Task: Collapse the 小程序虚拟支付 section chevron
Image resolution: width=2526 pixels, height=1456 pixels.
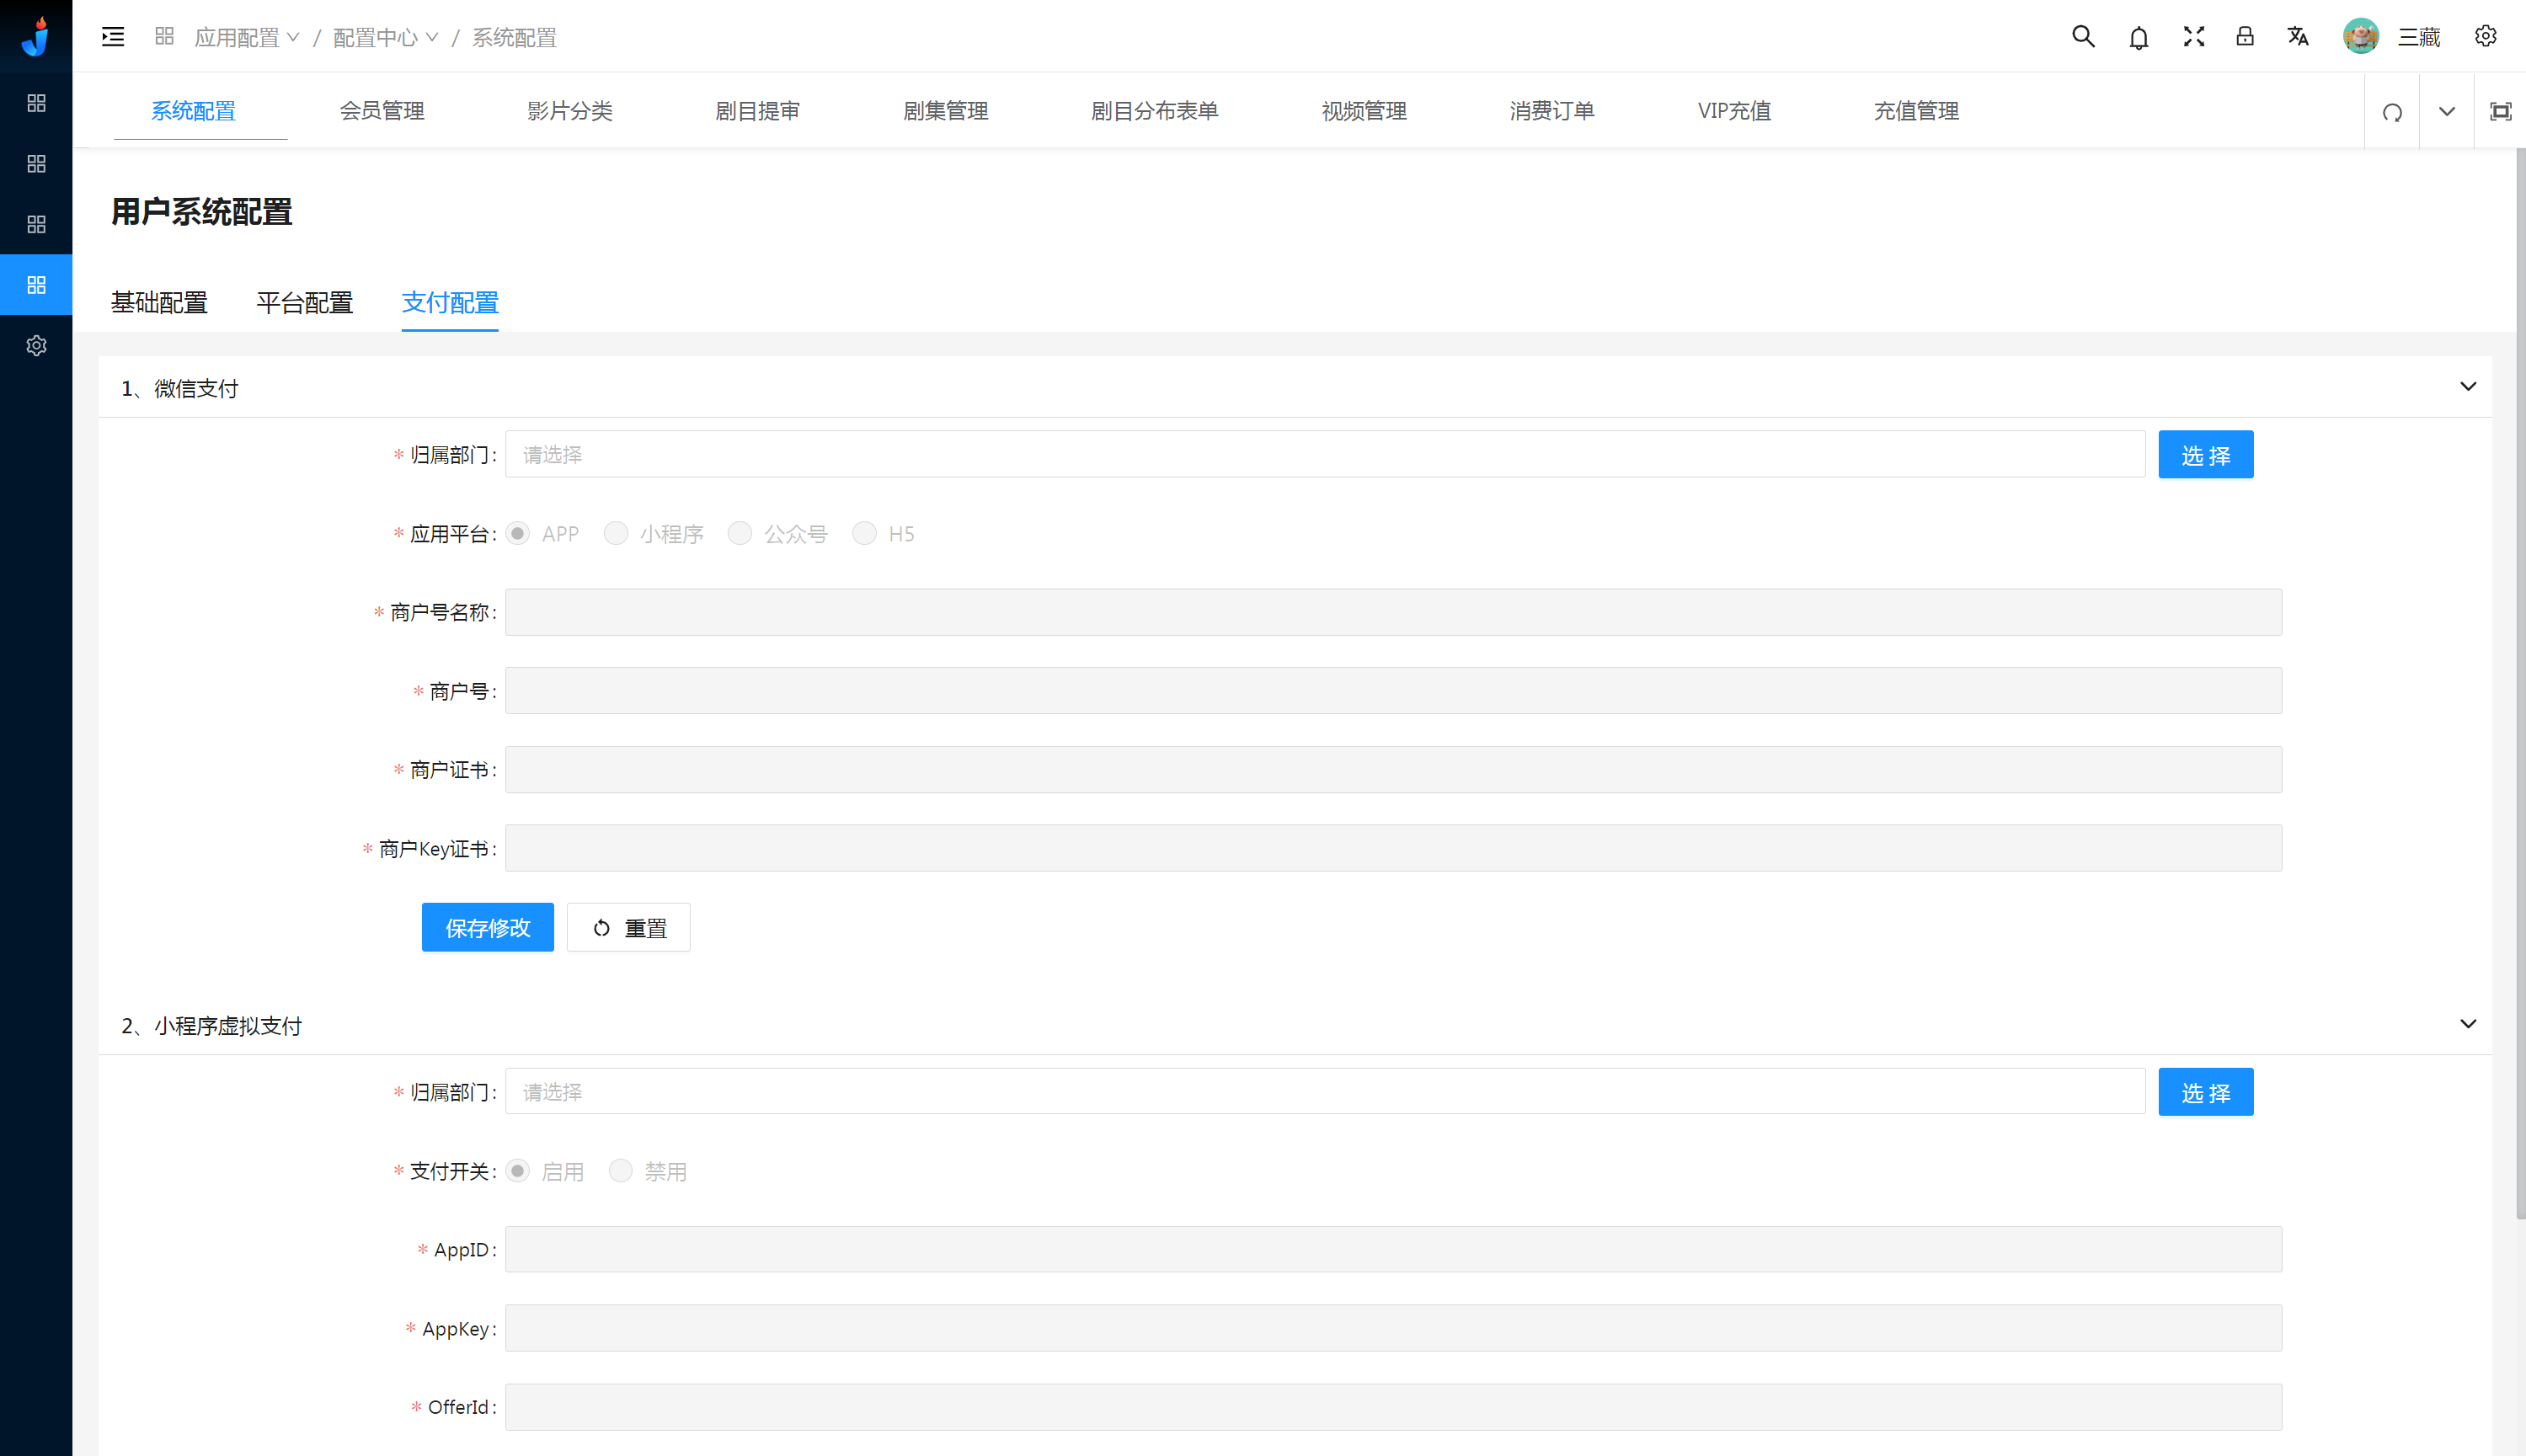Action: tap(2467, 1024)
